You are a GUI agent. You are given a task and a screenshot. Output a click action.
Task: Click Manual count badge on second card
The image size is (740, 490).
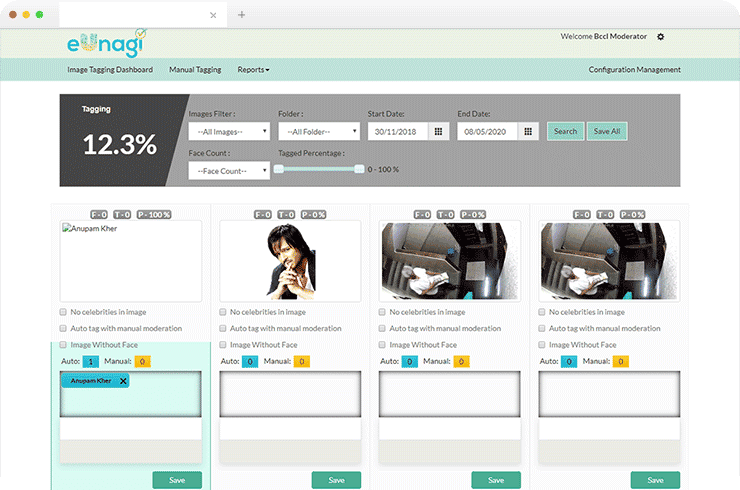(302, 362)
